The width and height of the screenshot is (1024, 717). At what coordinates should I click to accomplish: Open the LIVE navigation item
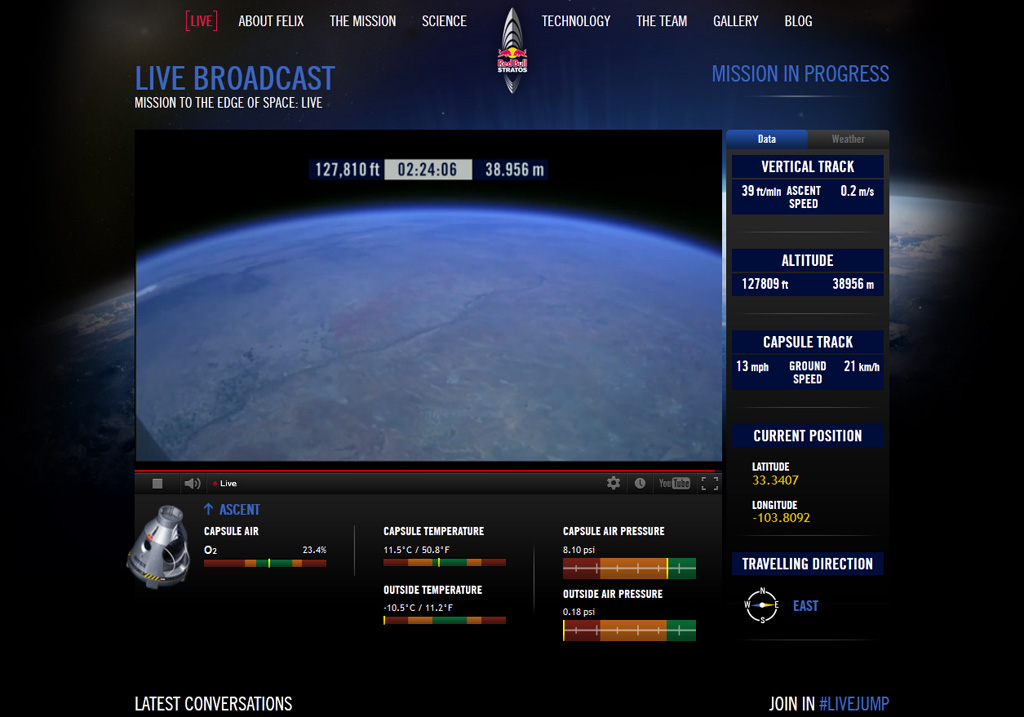201,21
